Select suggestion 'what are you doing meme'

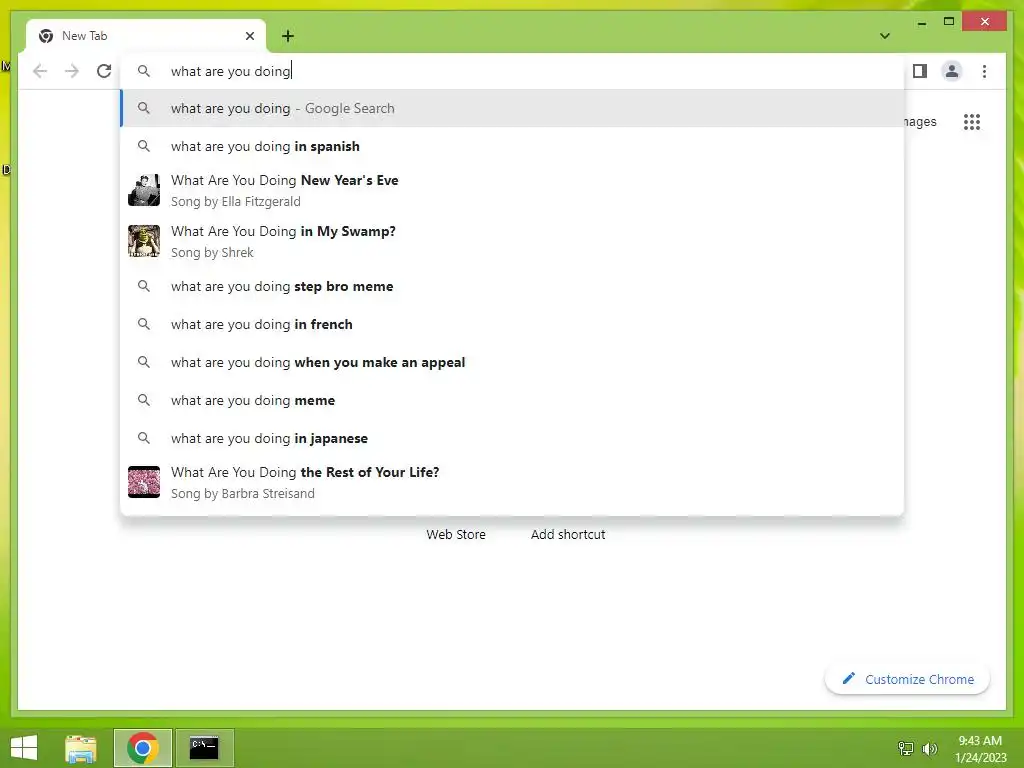513,400
